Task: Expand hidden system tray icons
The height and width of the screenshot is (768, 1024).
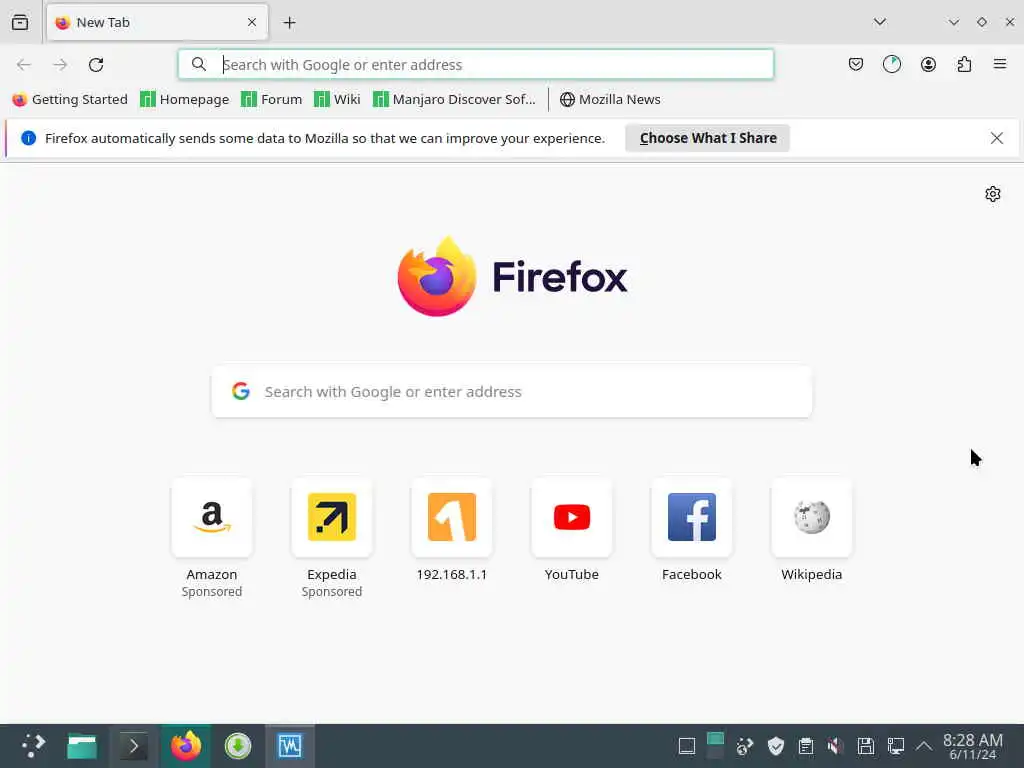Action: click(923, 746)
